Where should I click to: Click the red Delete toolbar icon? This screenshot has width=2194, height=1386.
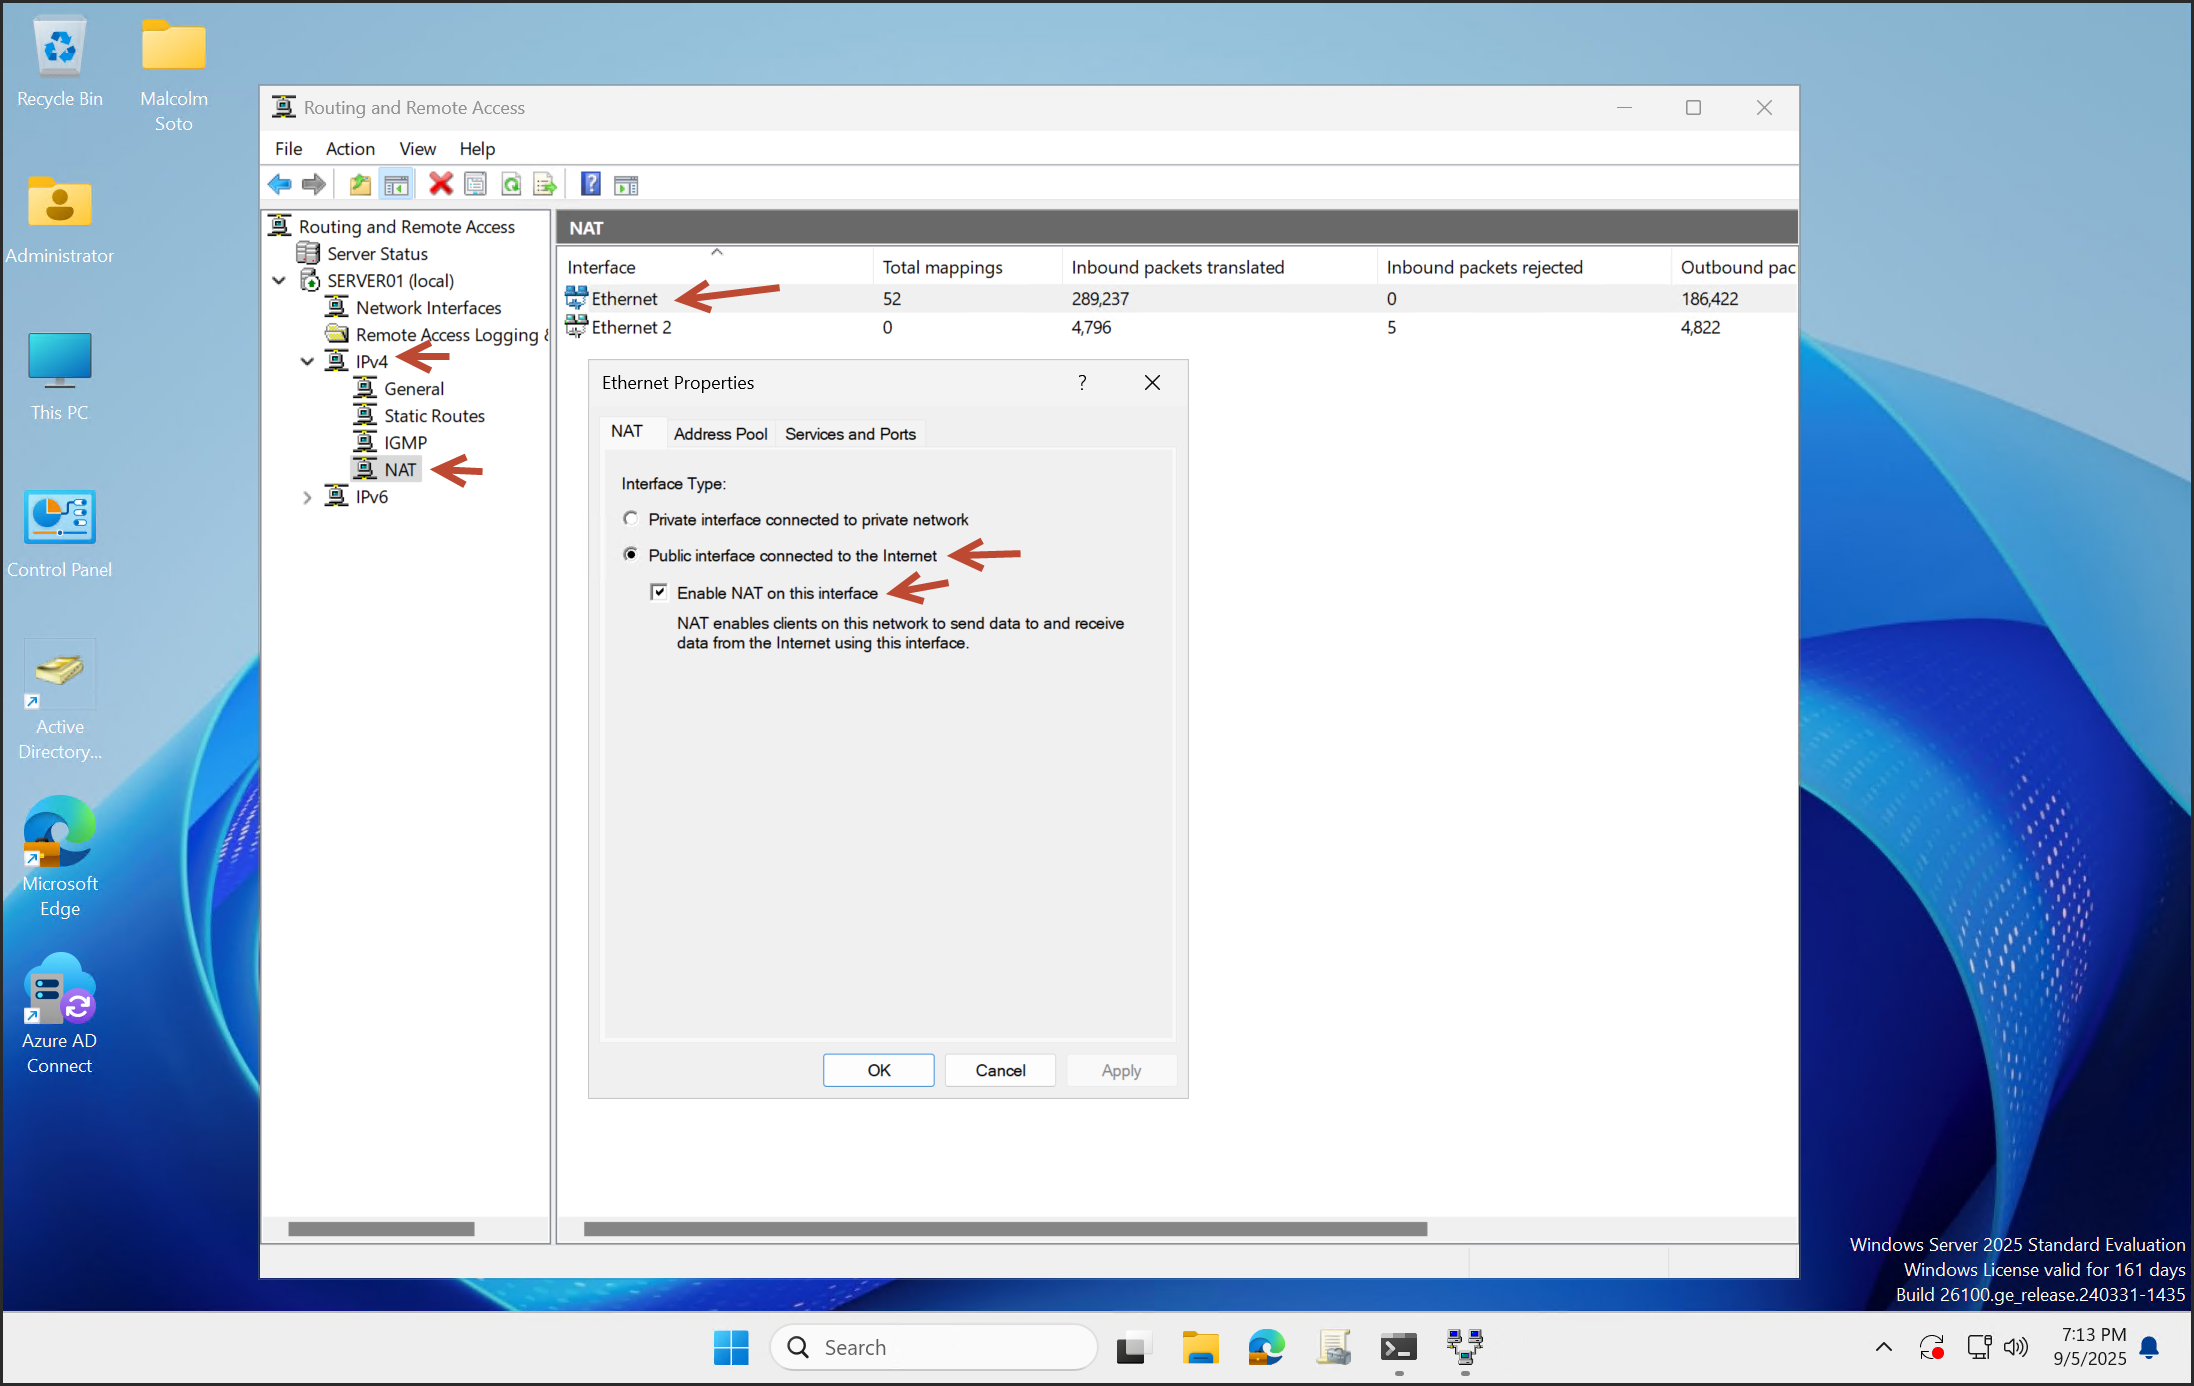440,184
